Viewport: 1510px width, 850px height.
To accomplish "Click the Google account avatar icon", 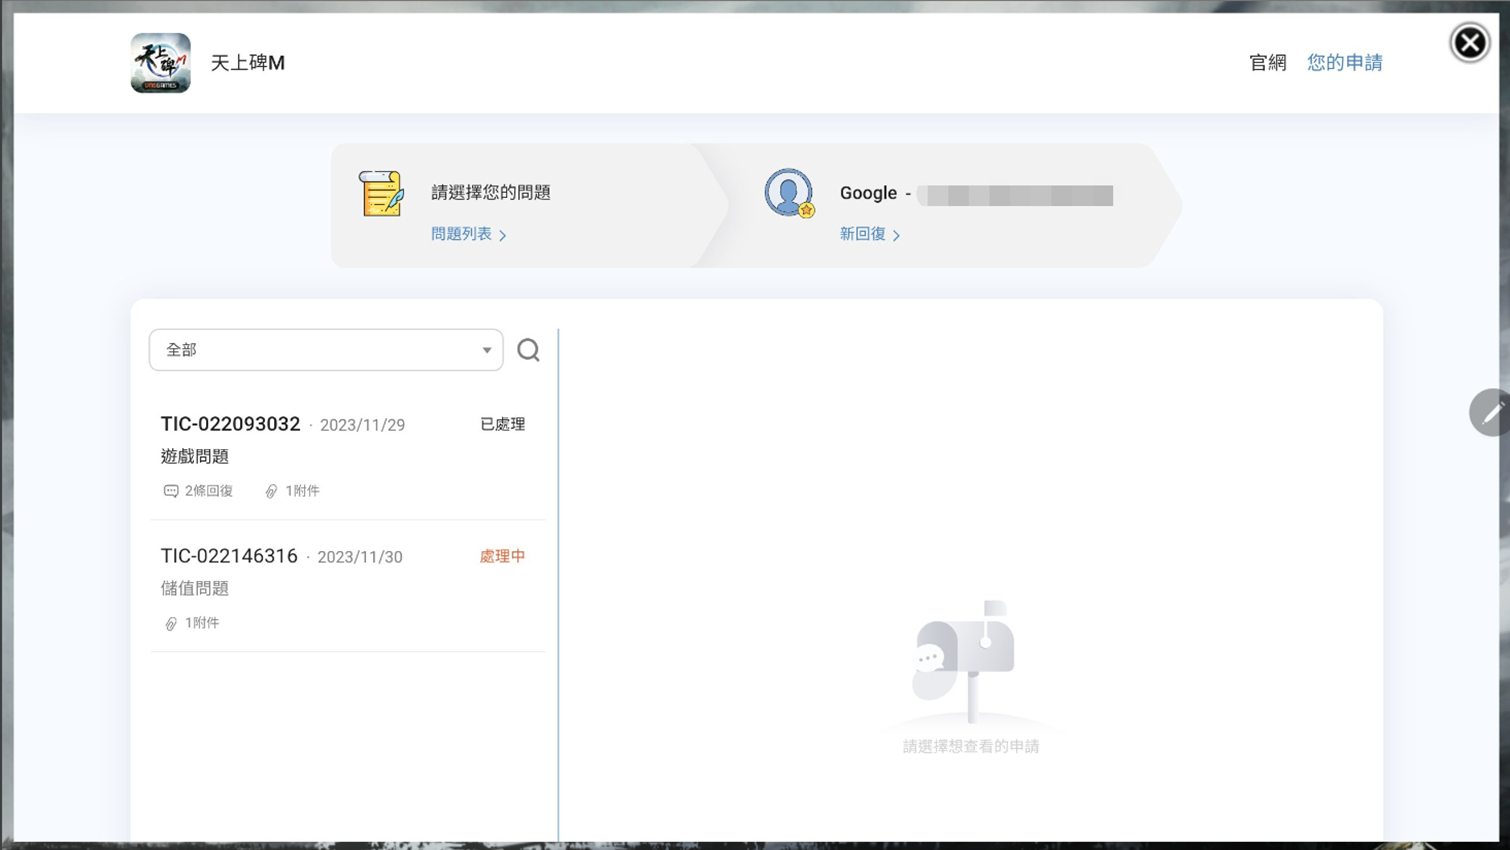I will point(789,193).
